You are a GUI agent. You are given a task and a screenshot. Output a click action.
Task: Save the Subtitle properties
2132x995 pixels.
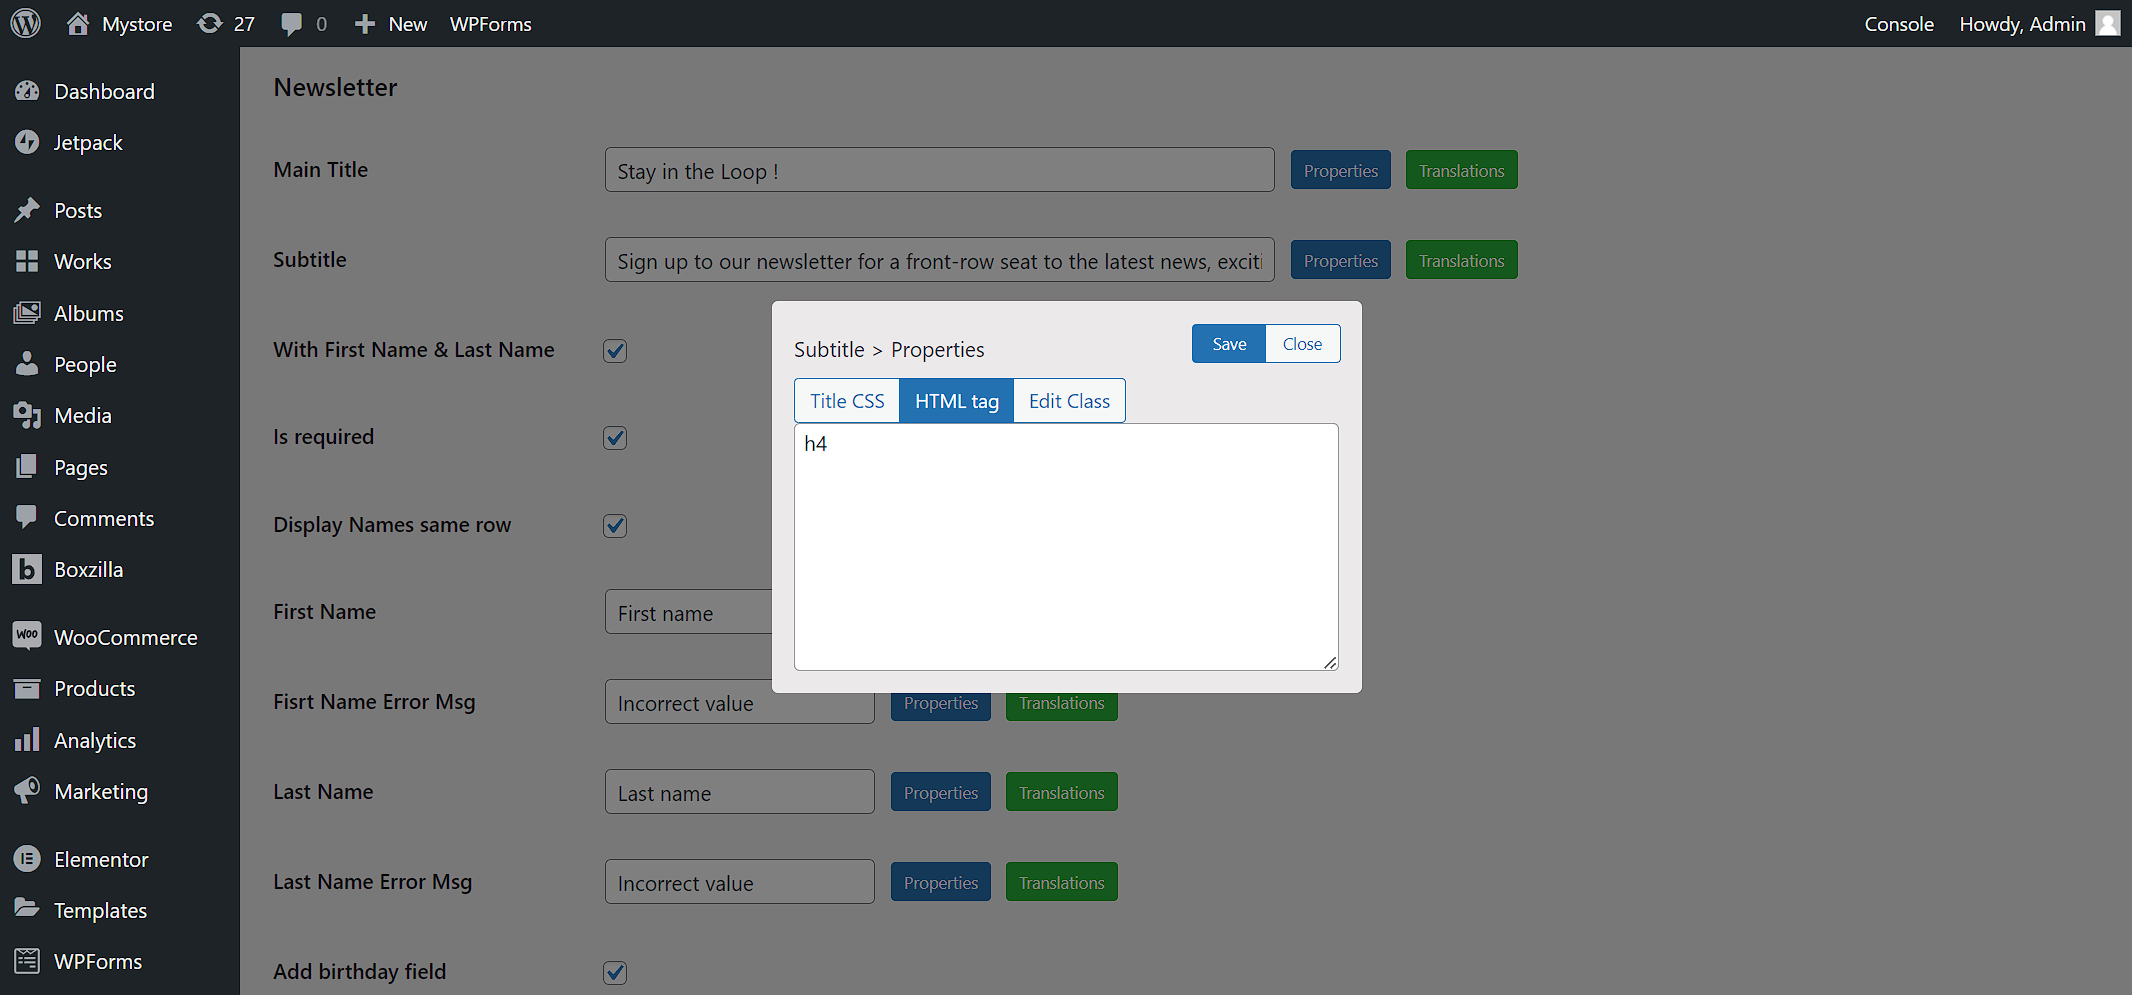pyautogui.click(x=1229, y=344)
